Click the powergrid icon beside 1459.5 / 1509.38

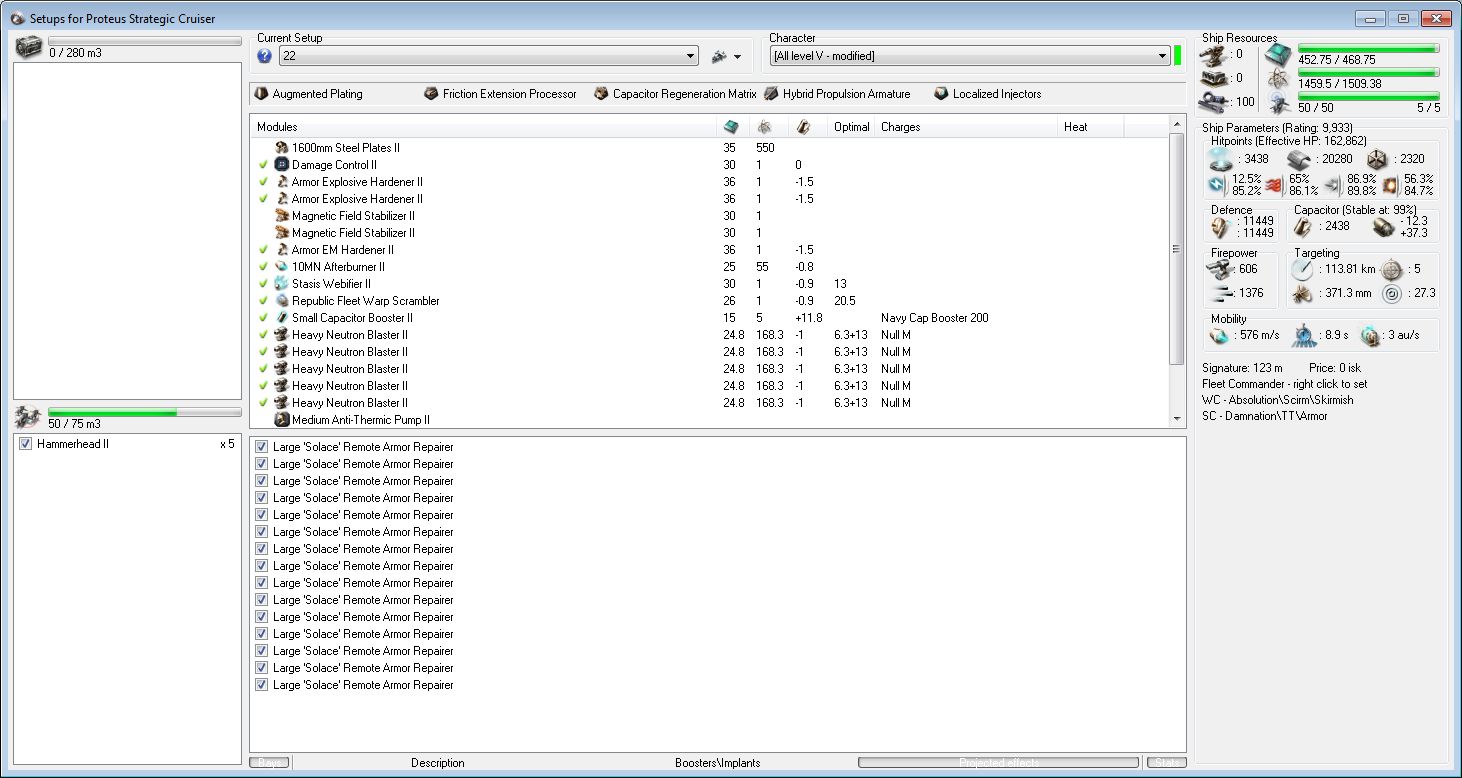[x=1278, y=77]
